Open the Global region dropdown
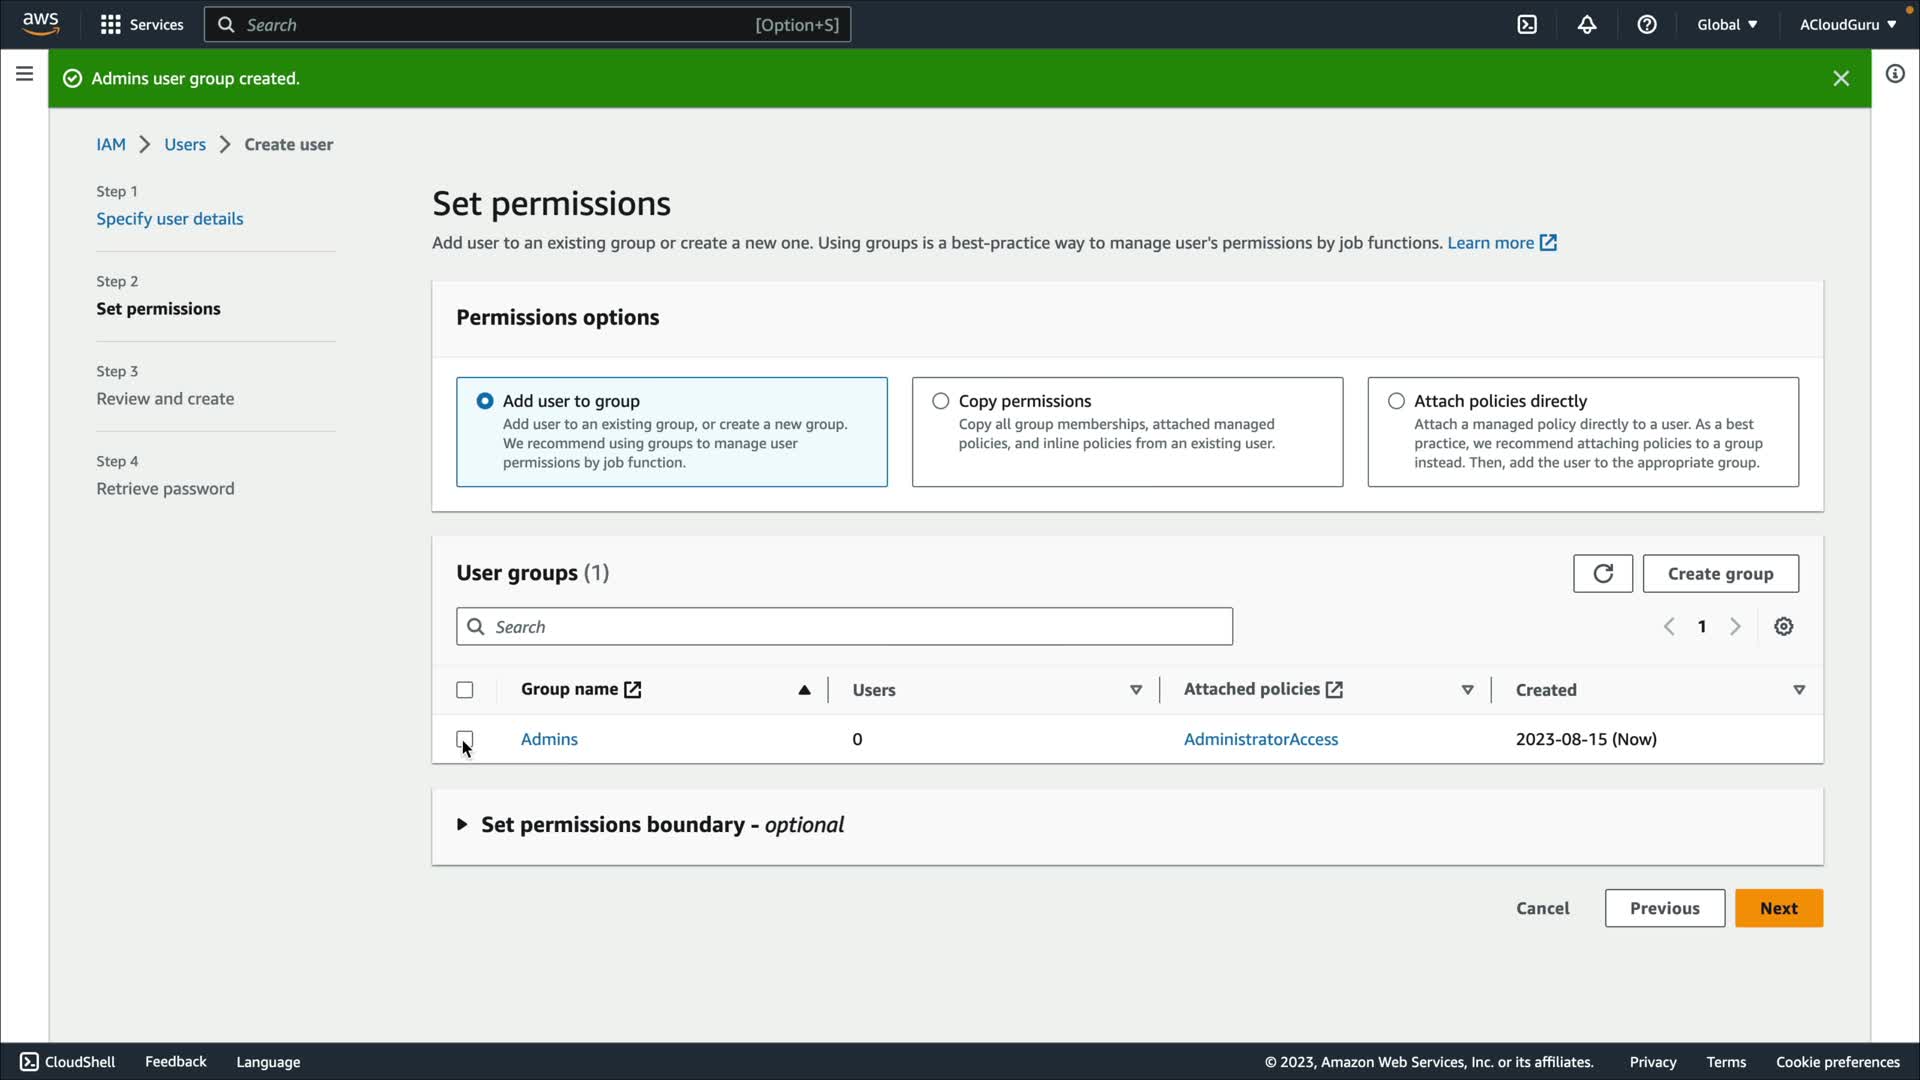 coord(1727,25)
